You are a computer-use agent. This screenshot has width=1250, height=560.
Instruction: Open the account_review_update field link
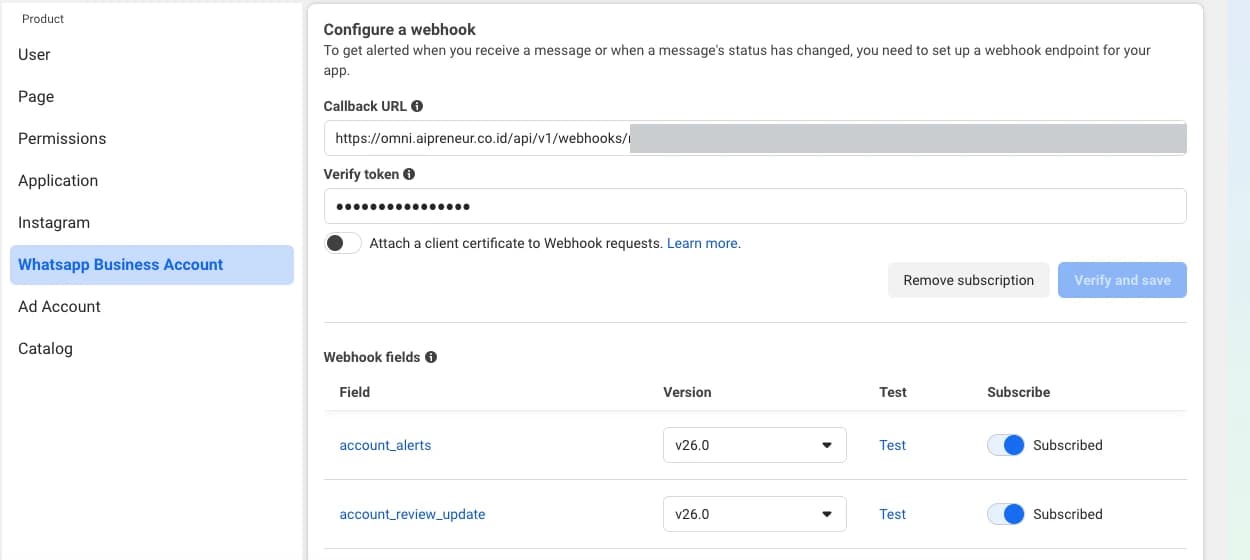[413, 514]
